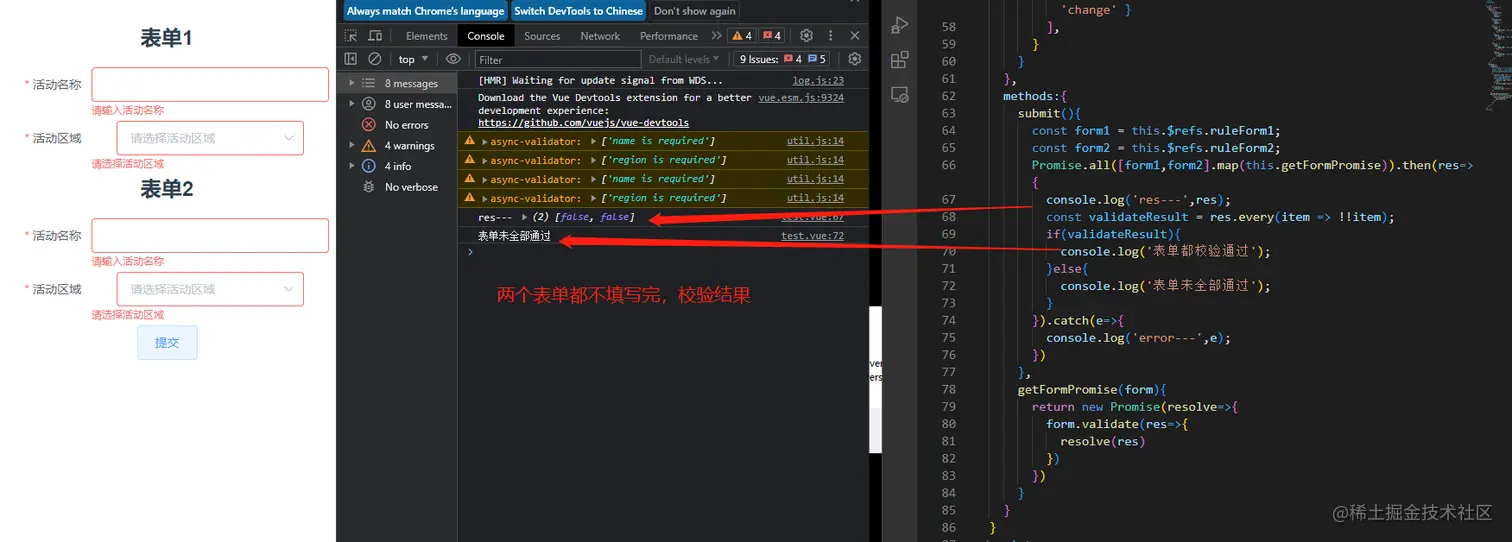This screenshot has width=1512, height=542.
Task: Open the VS Code Extensions view
Action: [x=900, y=60]
